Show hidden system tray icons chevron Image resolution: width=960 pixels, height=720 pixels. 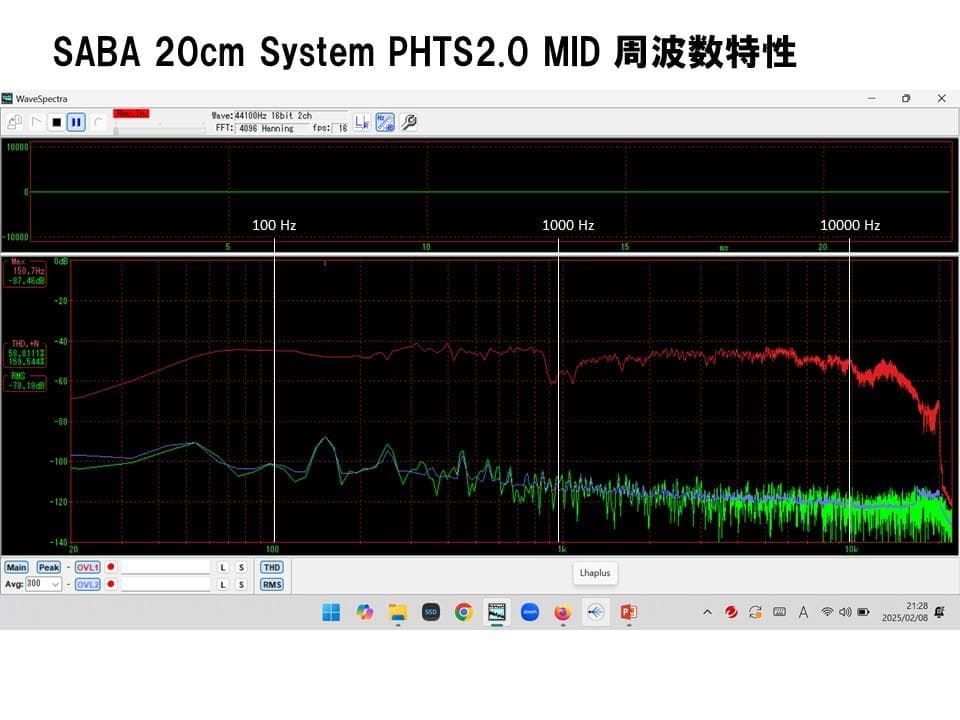(707, 612)
